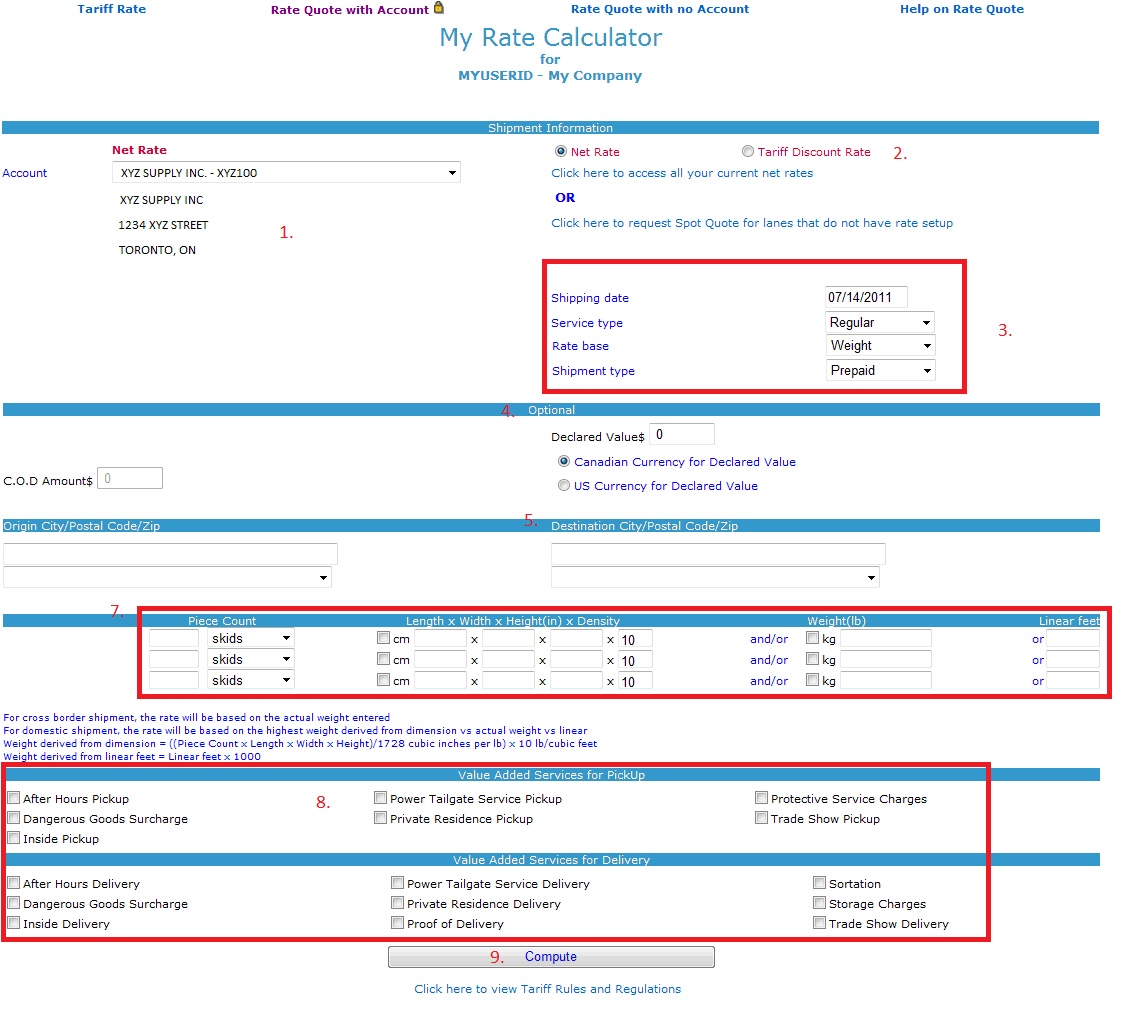This screenshot has width=1126, height=1014.
Task: Click the Destination City/Postal Code text field
Action: click(718, 554)
